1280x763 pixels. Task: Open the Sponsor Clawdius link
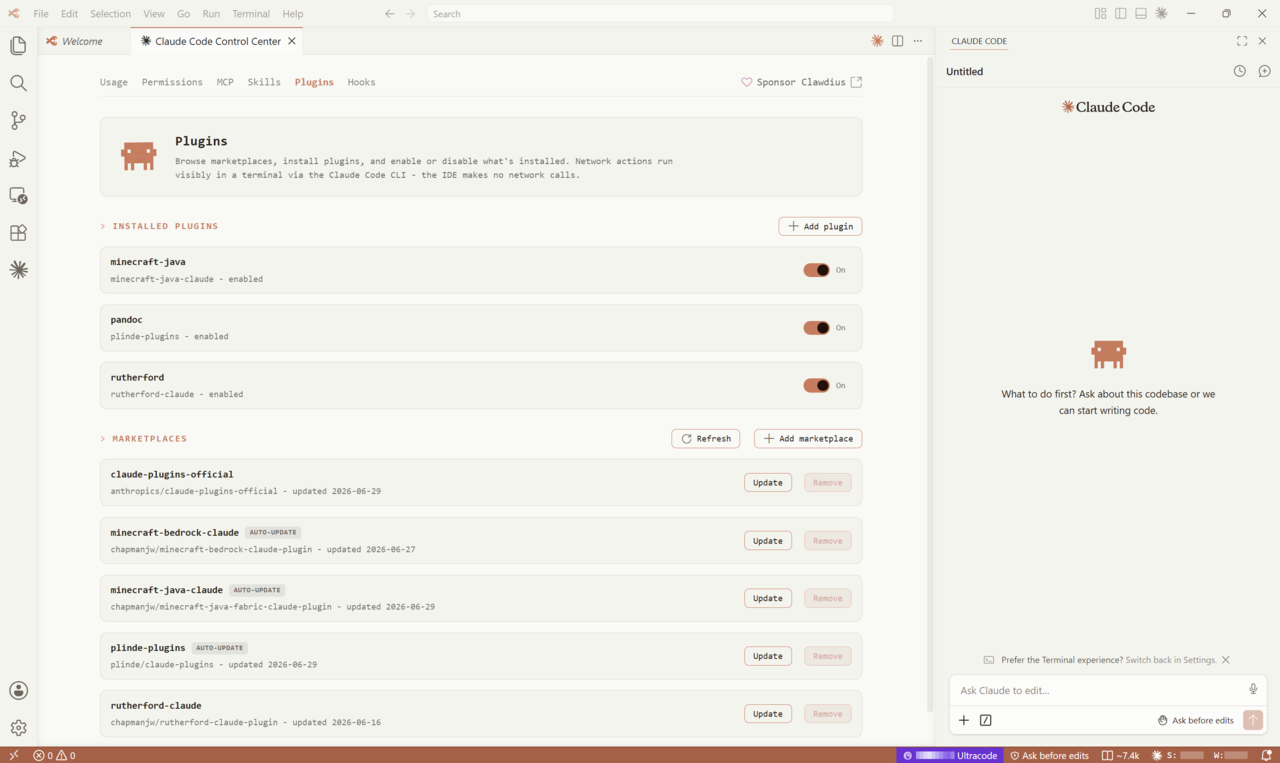(x=801, y=82)
